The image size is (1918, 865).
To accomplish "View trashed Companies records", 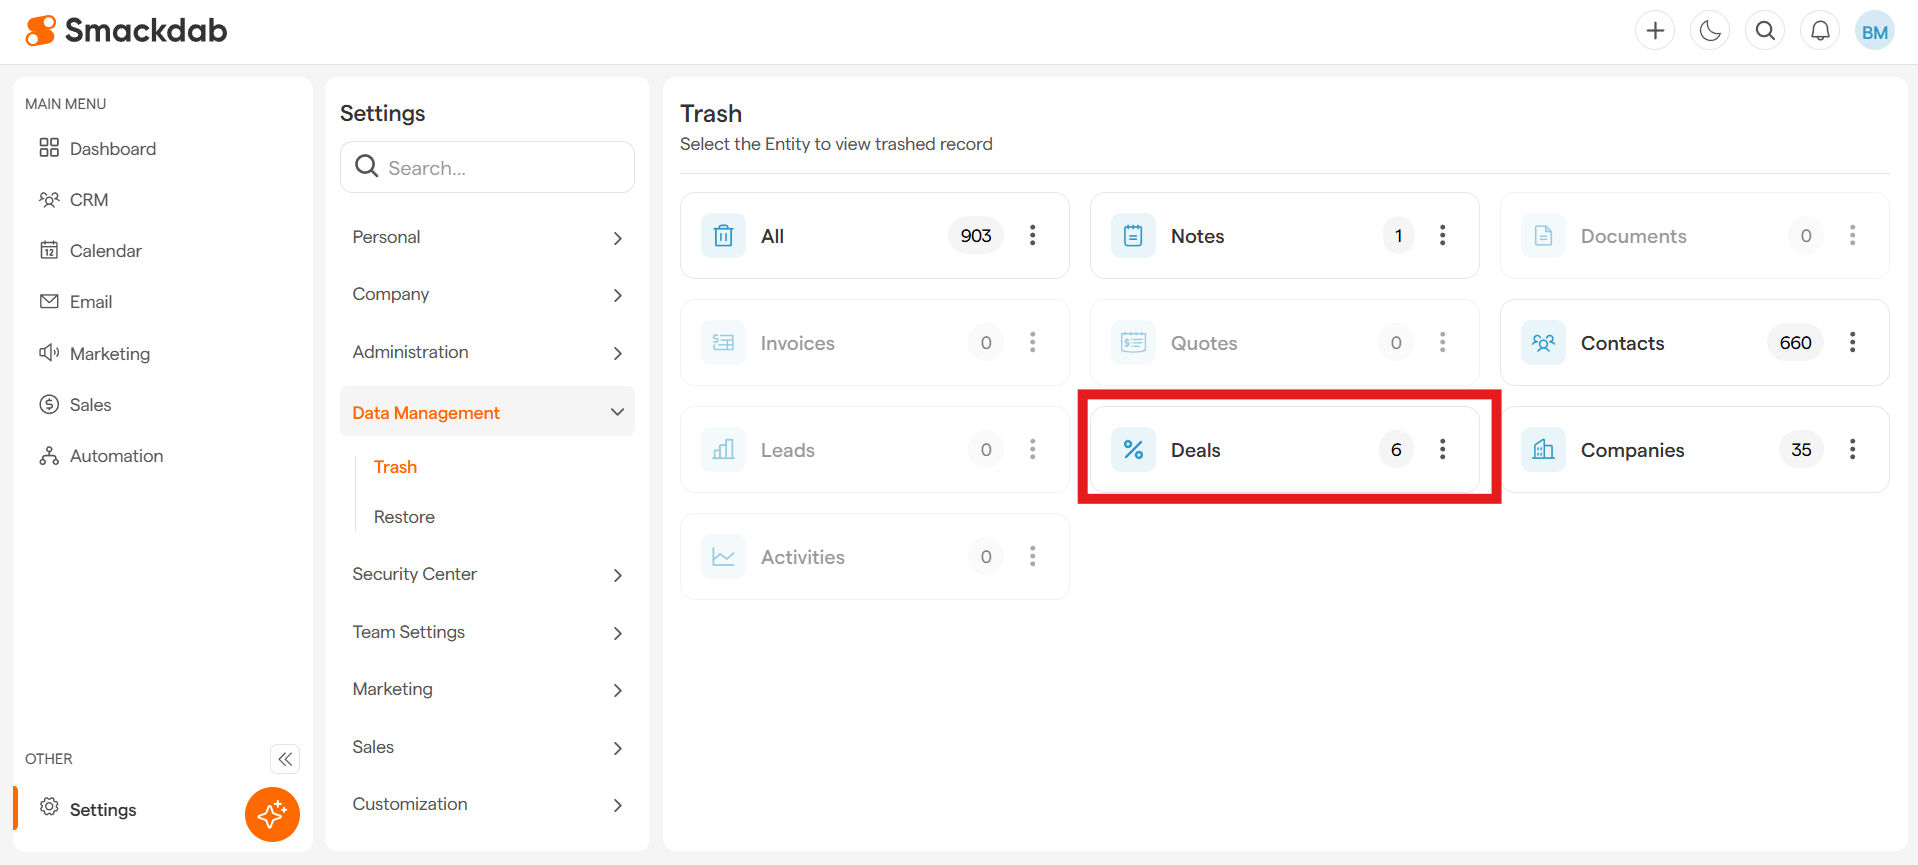I will pyautogui.click(x=1632, y=450).
